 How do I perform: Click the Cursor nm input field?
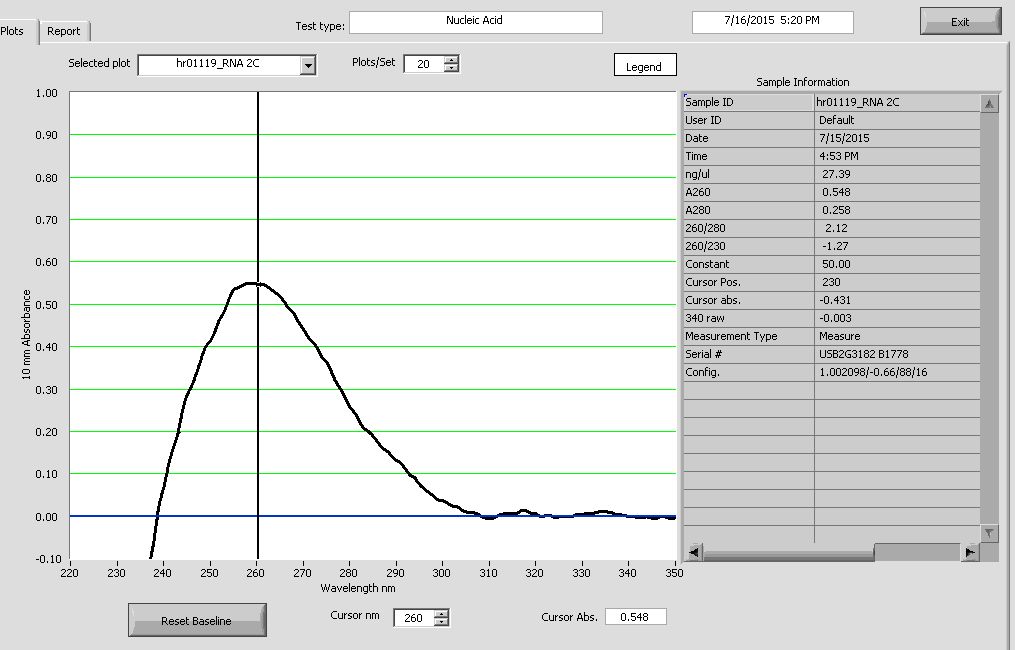(x=413, y=618)
